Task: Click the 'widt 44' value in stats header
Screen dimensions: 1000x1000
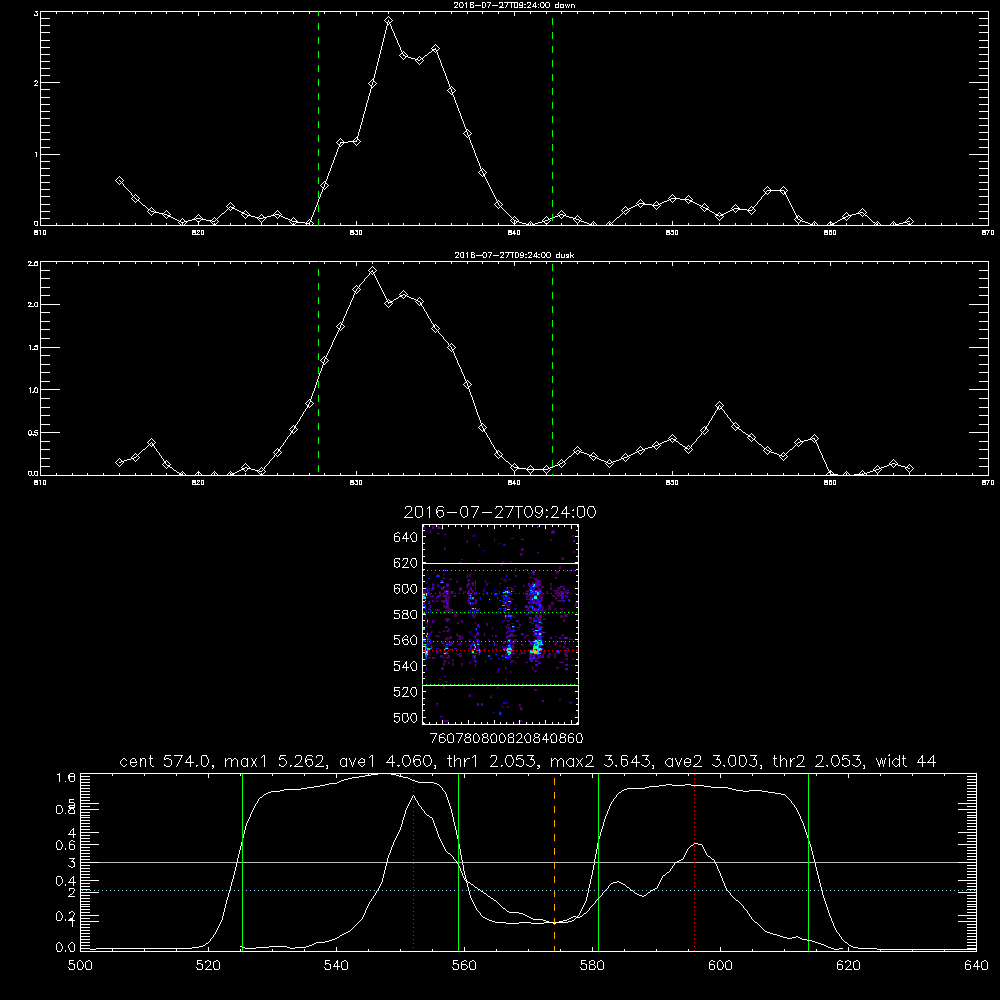Action: 906,761
